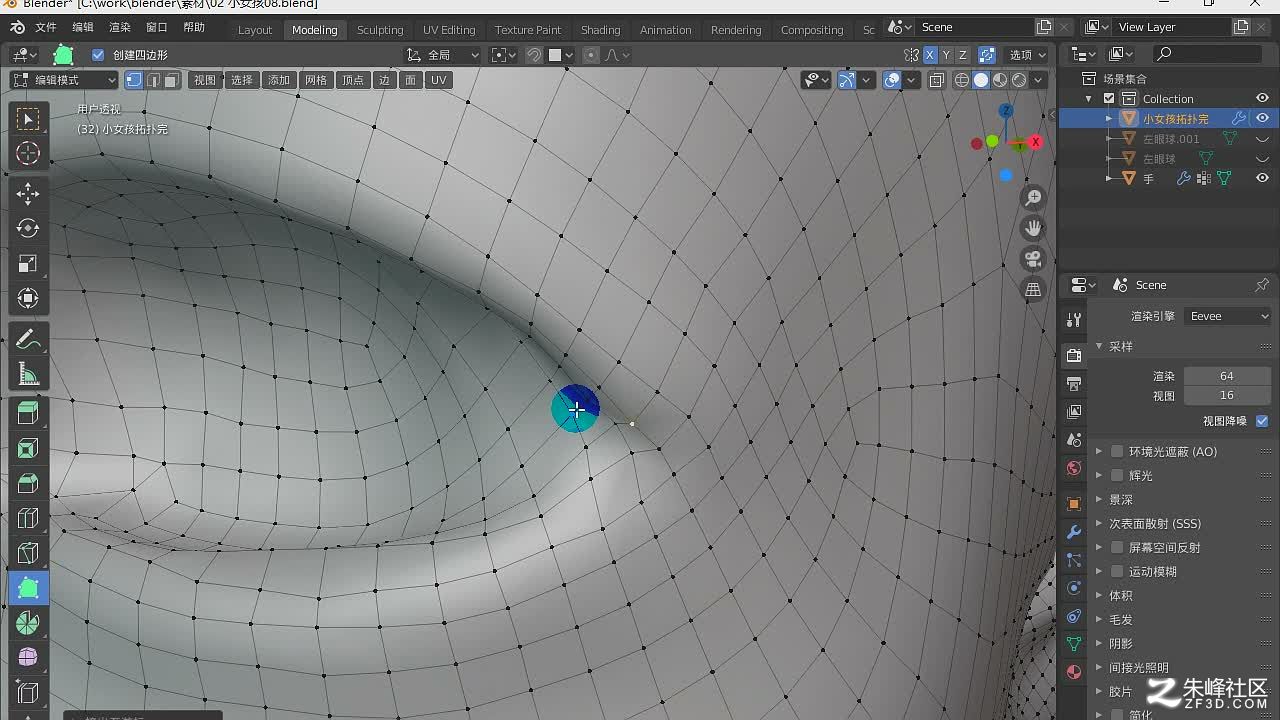The width and height of the screenshot is (1280, 720).
Task: Select the Loop Cut tool
Action: point(28,518)
